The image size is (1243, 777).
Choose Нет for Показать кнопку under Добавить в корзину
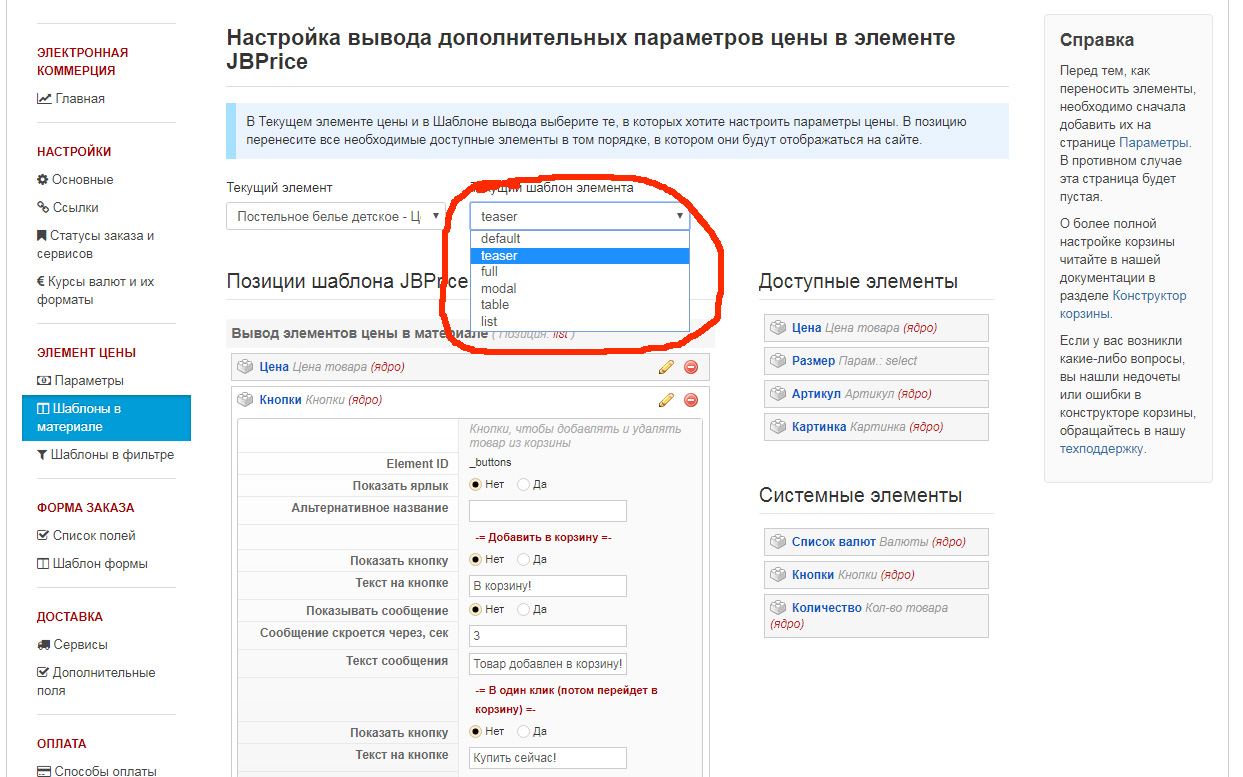476,560
